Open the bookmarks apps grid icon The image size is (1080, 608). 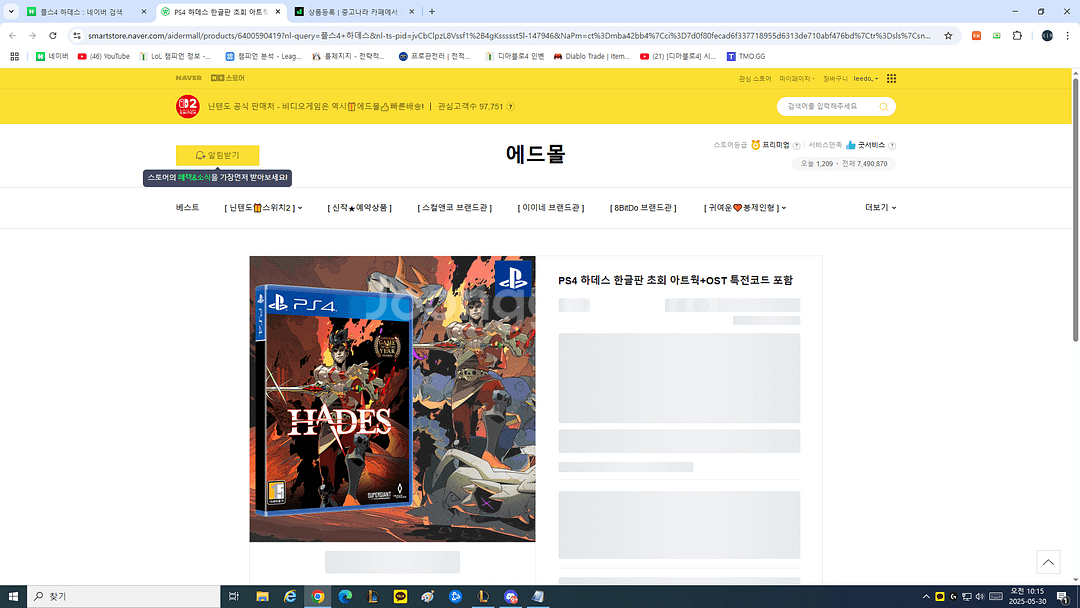pyautogui.click(x=14, y=56)
